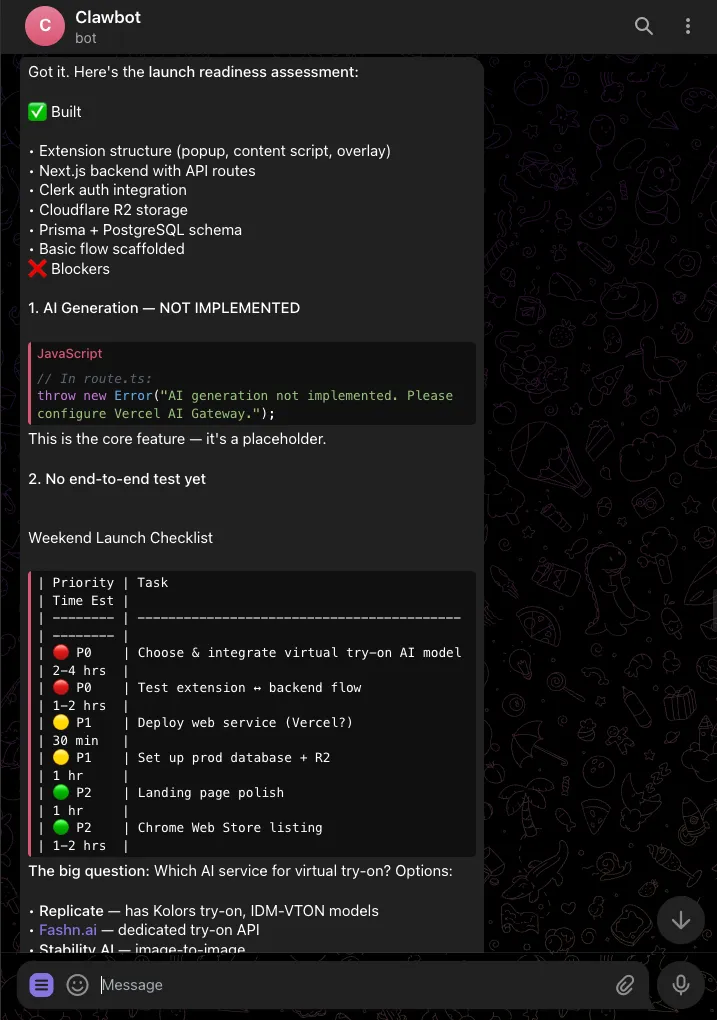
Task: Open the emoji picker
Action: point(77,985)
